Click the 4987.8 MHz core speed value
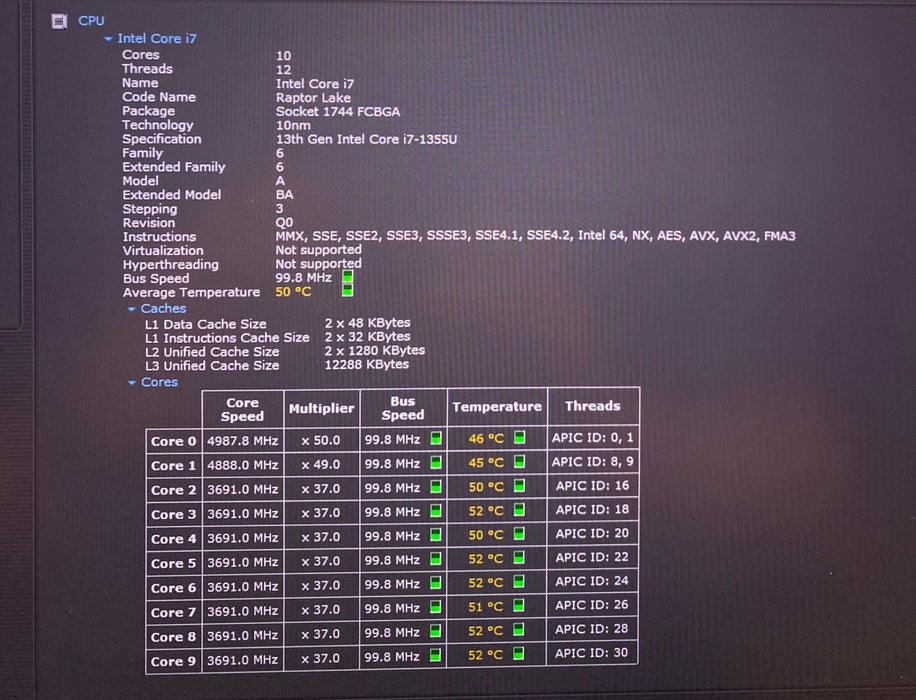Viewport: 916px width, 700px height. click(242, 441)
